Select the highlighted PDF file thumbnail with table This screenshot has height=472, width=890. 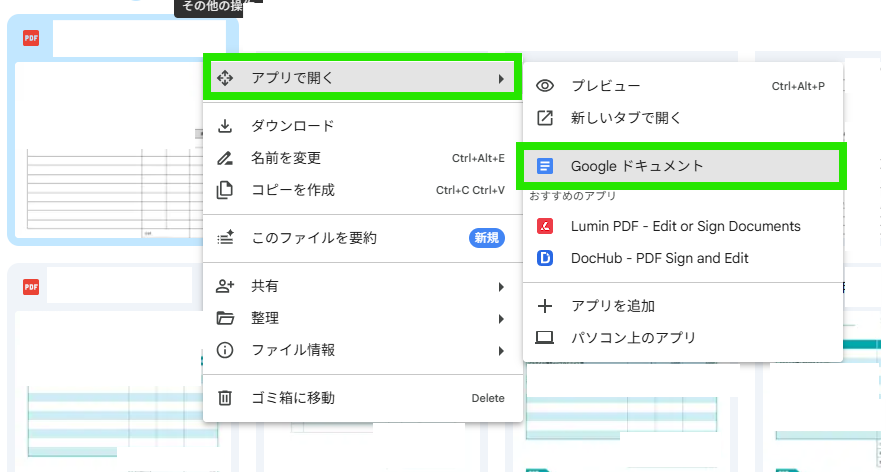click(110, 150)
